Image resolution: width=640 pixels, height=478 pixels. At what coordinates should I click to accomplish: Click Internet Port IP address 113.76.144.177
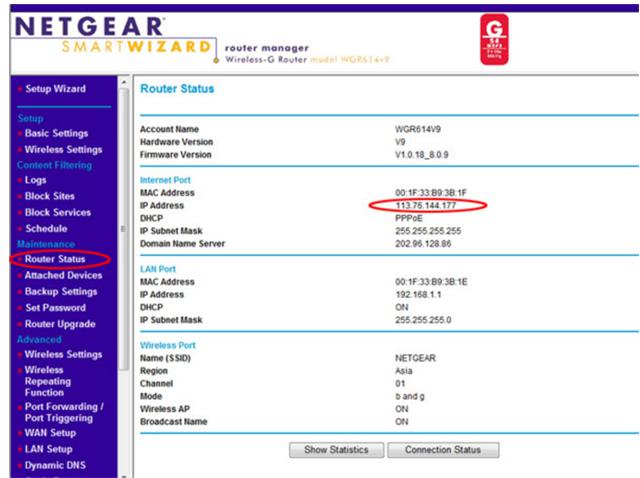pyautogui.click(x=426, y=205)
